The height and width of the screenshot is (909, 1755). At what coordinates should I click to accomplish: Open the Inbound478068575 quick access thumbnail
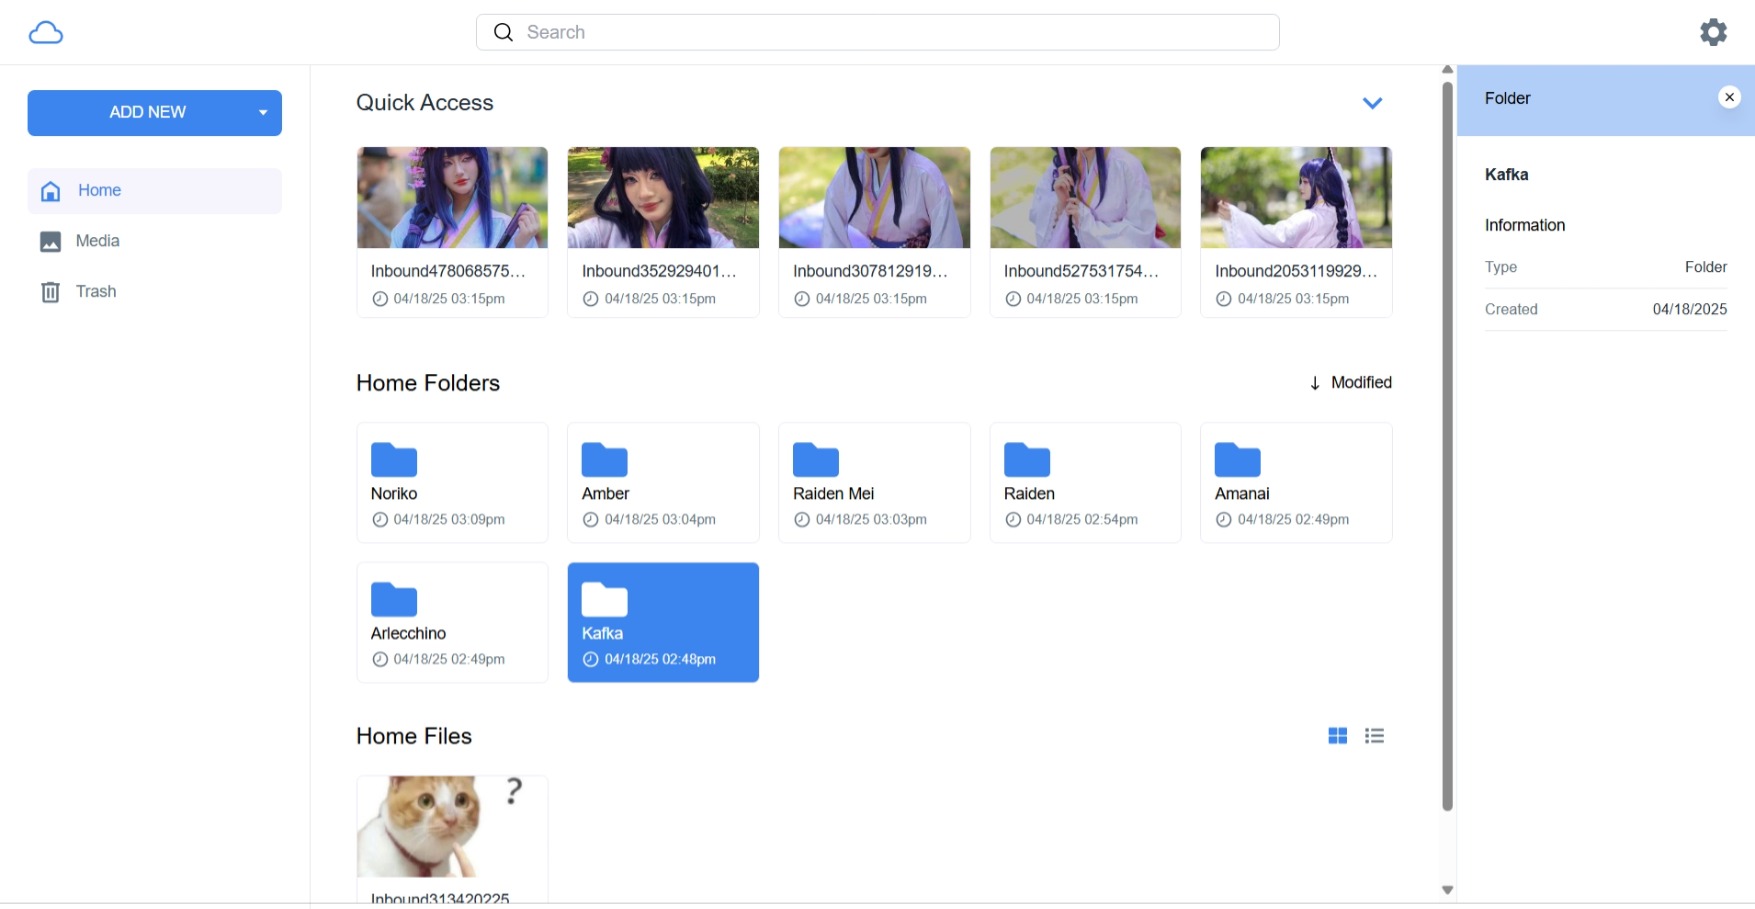click(x=452, y=198)
